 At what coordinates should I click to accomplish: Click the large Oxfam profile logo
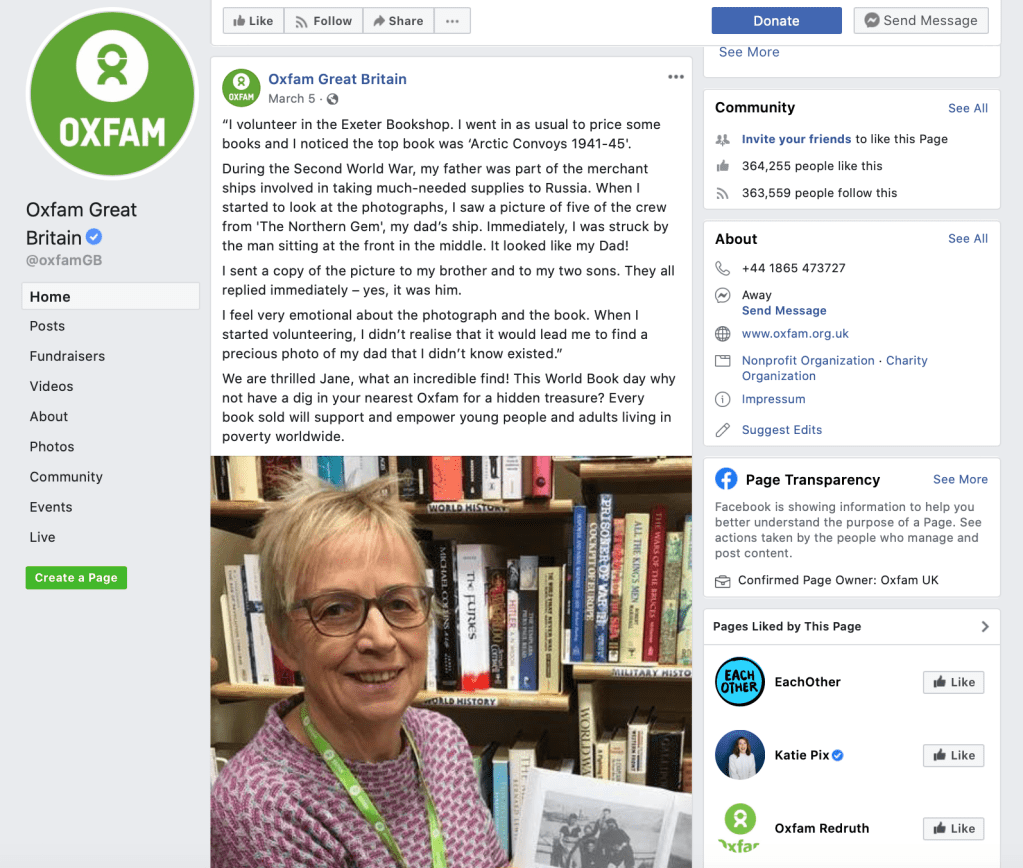click(112, 93)
